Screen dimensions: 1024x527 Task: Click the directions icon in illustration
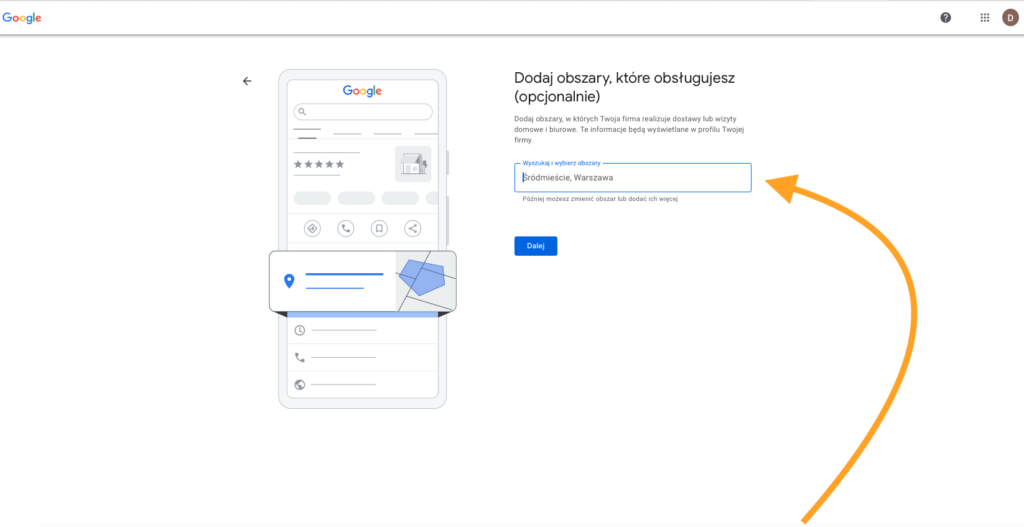point(312,228)
